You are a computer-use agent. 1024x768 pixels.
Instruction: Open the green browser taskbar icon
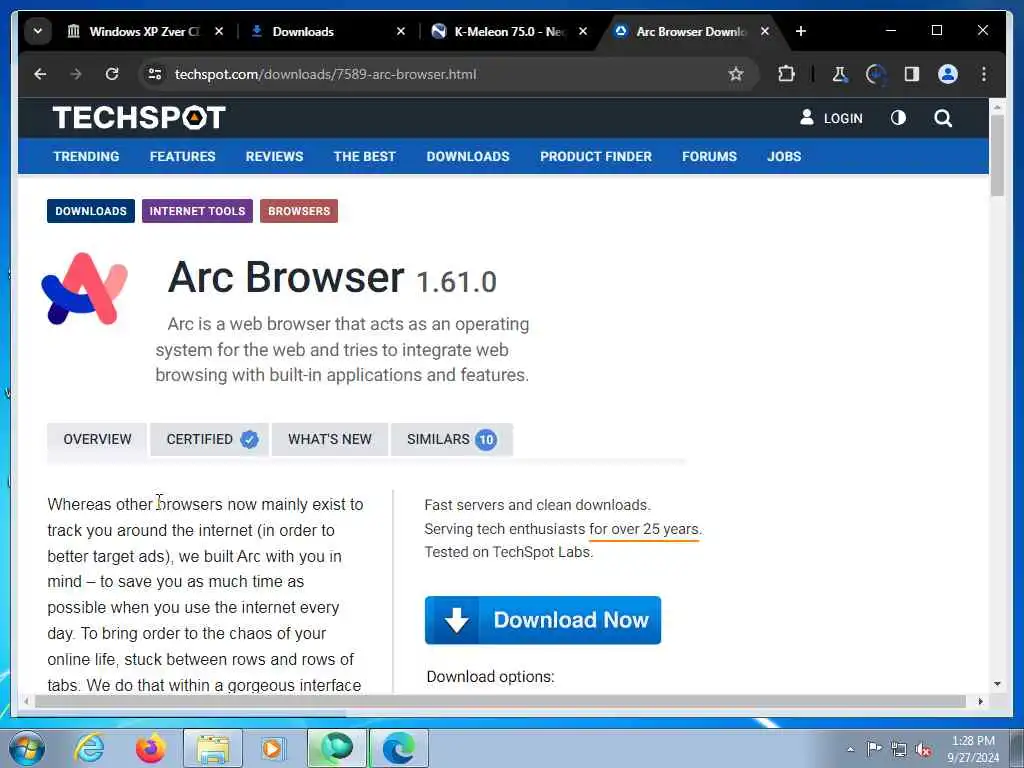[337, 748]
